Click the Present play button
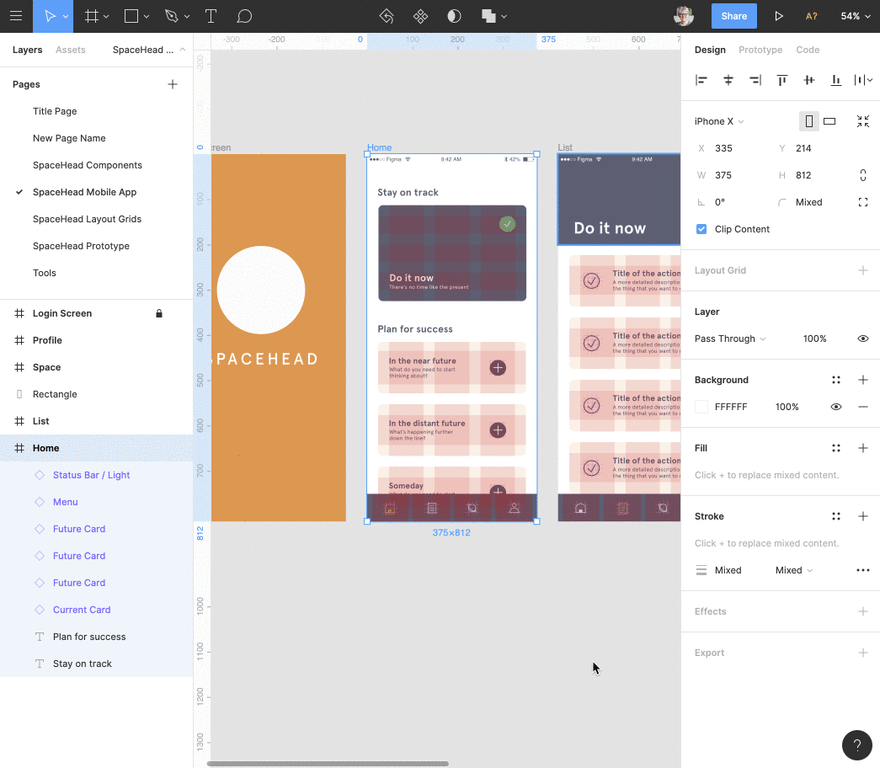 778,16
